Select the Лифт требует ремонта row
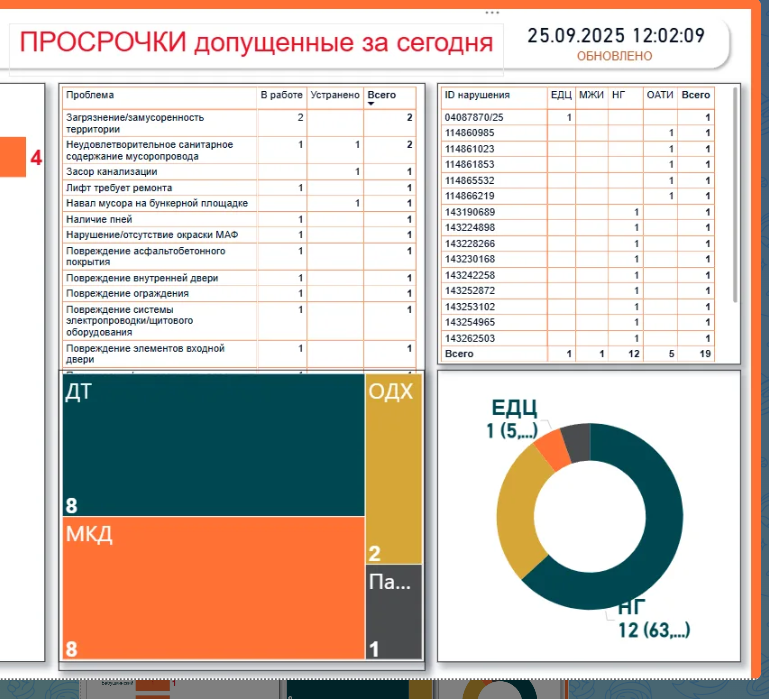This screenshot has width=769, height=699. coord(239,188)
